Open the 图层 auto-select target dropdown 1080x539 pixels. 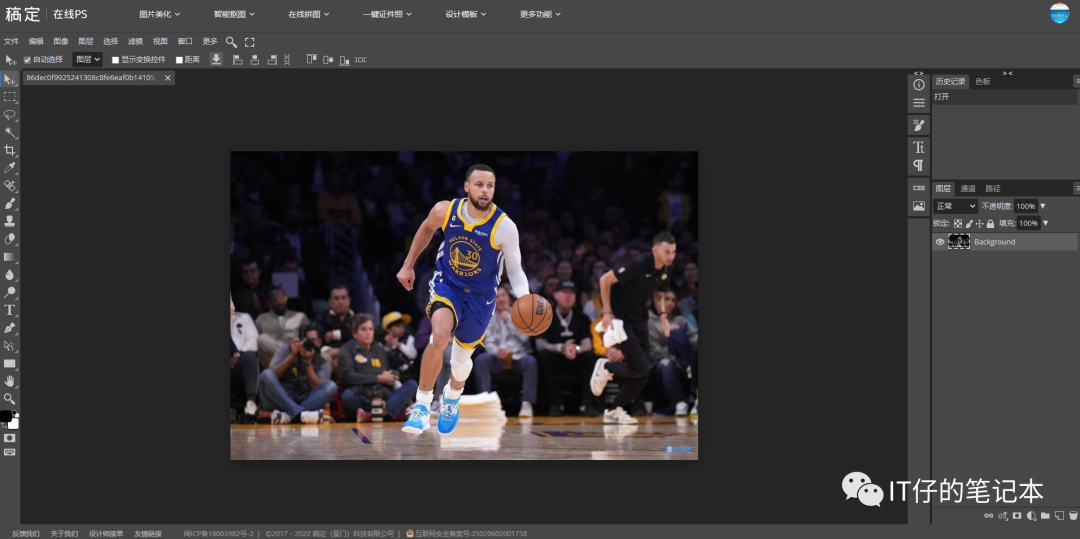(87, 60)
